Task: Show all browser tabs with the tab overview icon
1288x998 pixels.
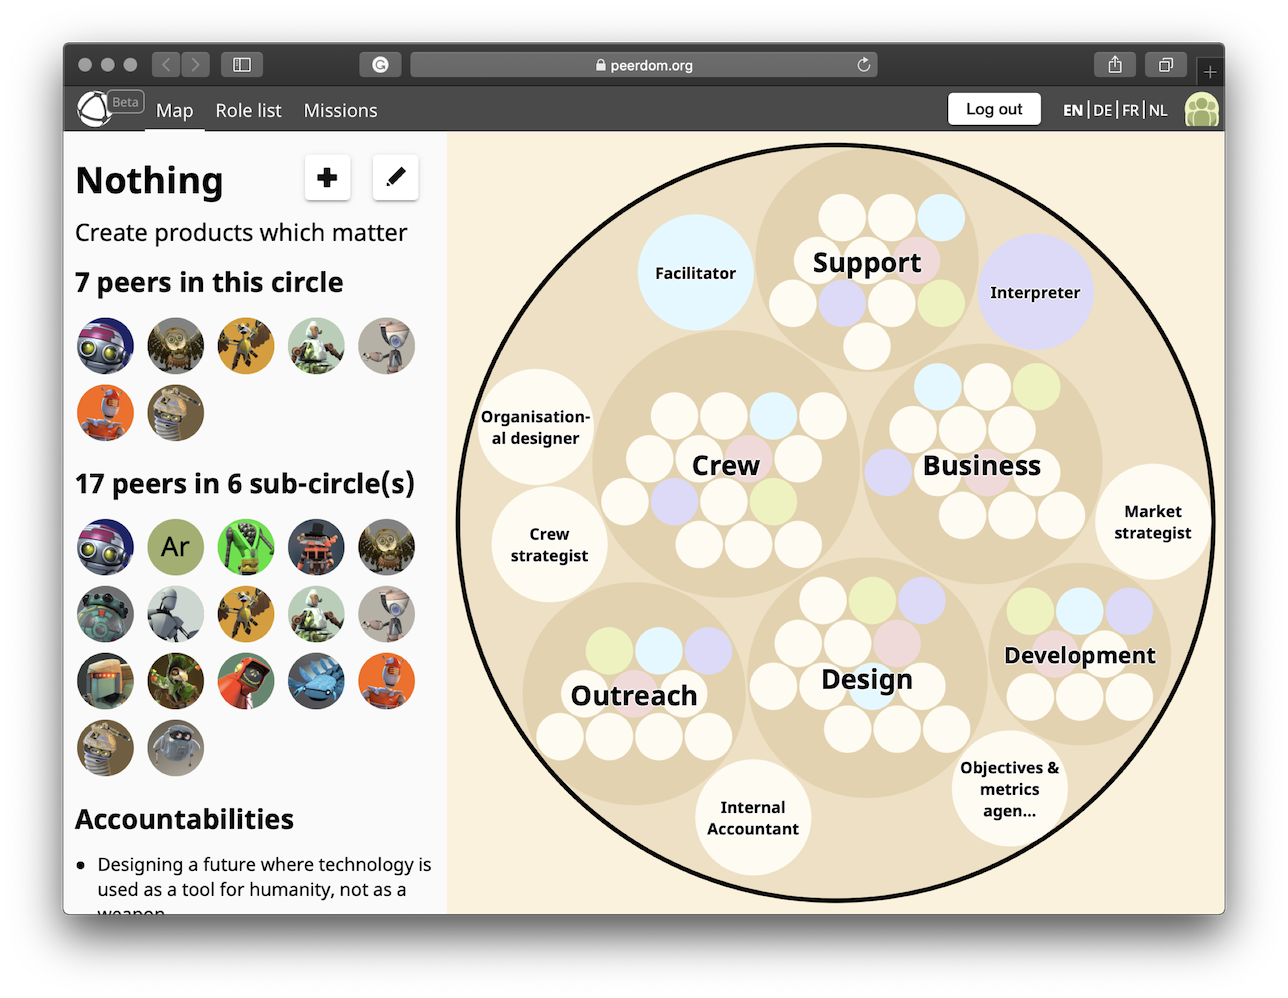Action: tap(1165, 63)
